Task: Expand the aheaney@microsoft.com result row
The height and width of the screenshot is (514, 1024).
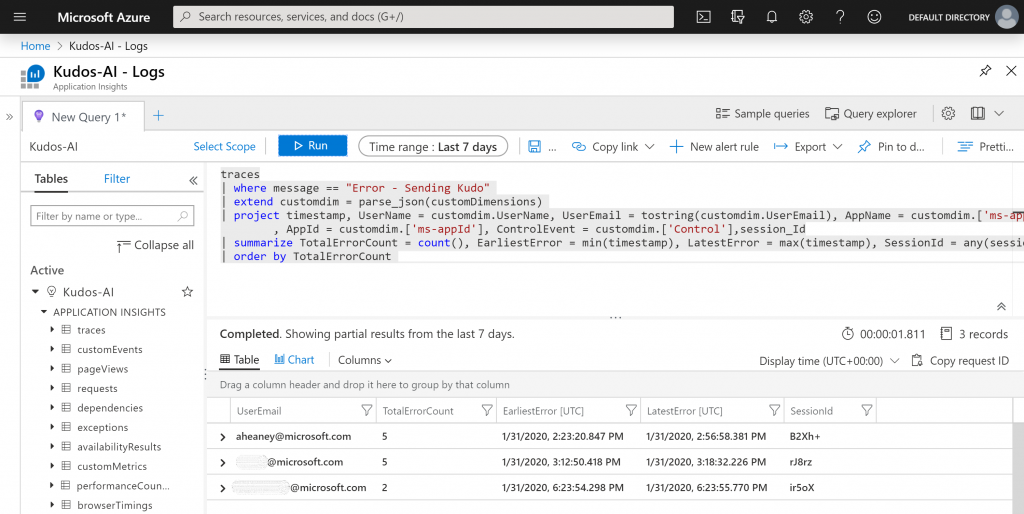Action: pyautogui.click(x=223, y=437)
